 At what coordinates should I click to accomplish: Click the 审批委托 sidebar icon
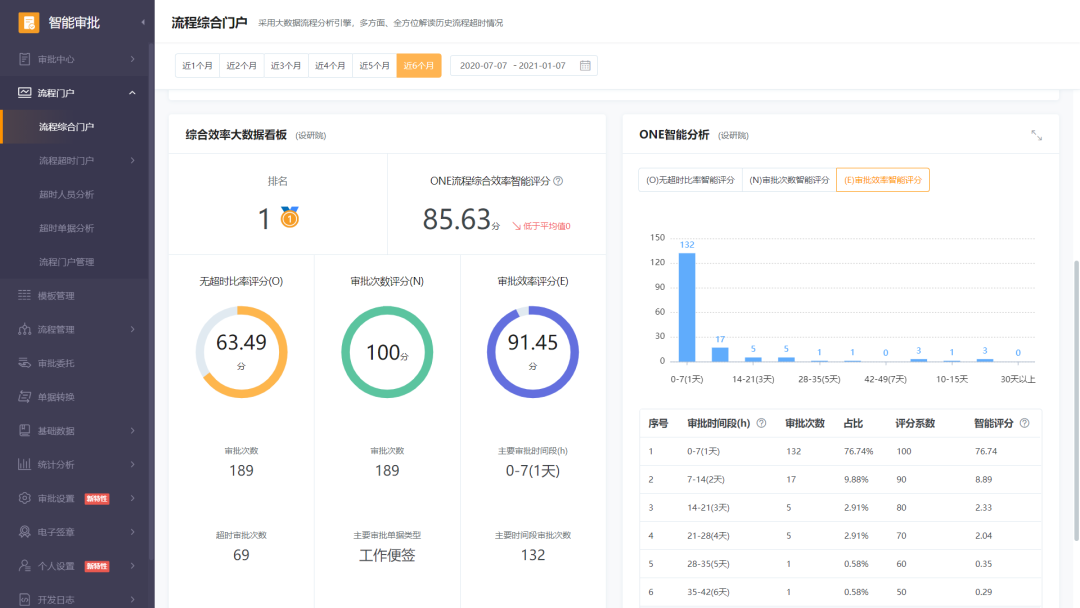point(25,363)
